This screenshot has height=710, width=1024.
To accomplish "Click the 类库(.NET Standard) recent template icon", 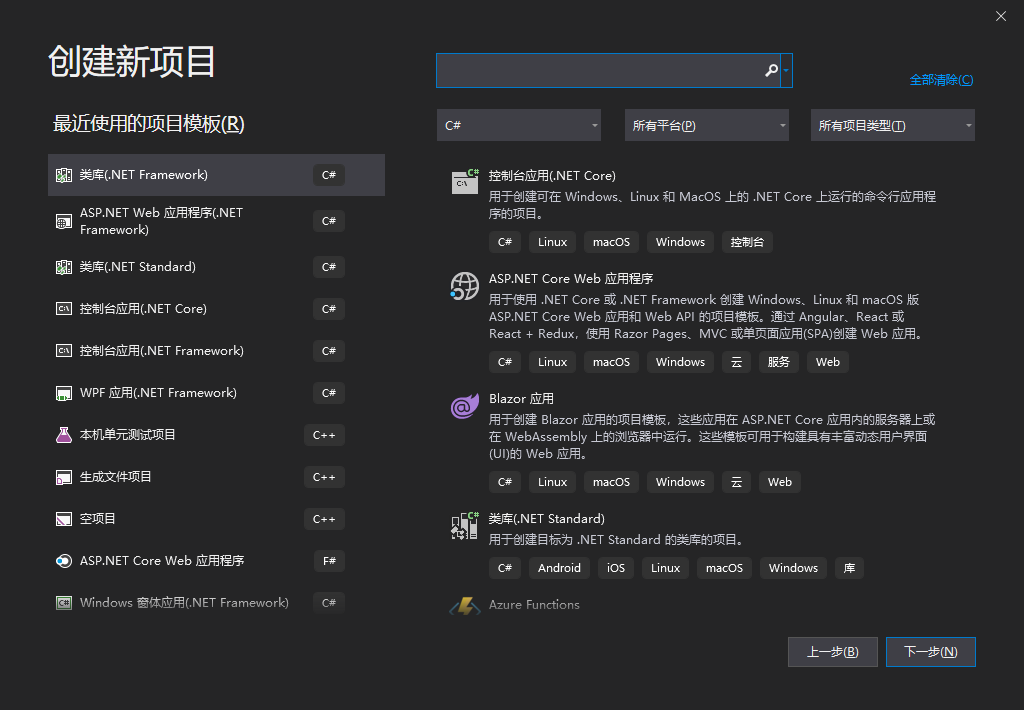I will click(x=63, y=267).
